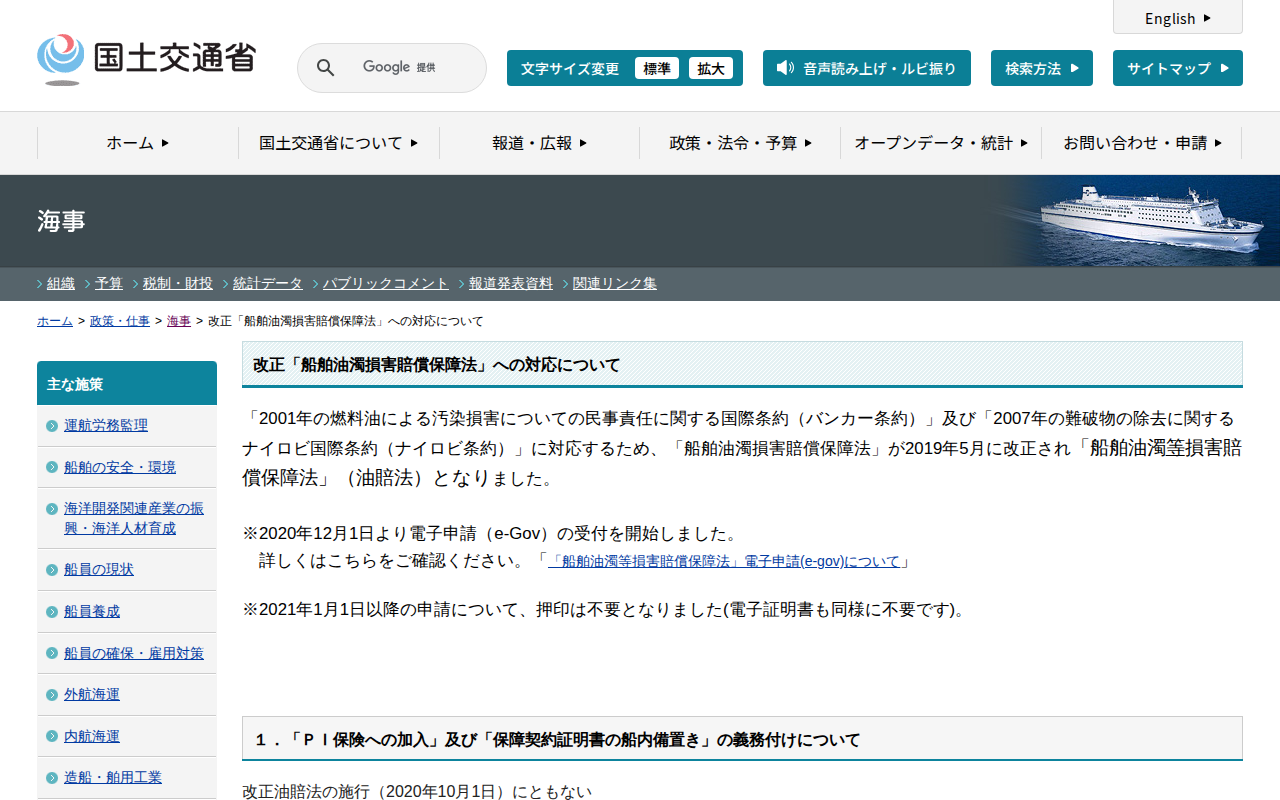Go to ホーム via the breadcrumb
1280x800 pixels.
pos(55,321)
